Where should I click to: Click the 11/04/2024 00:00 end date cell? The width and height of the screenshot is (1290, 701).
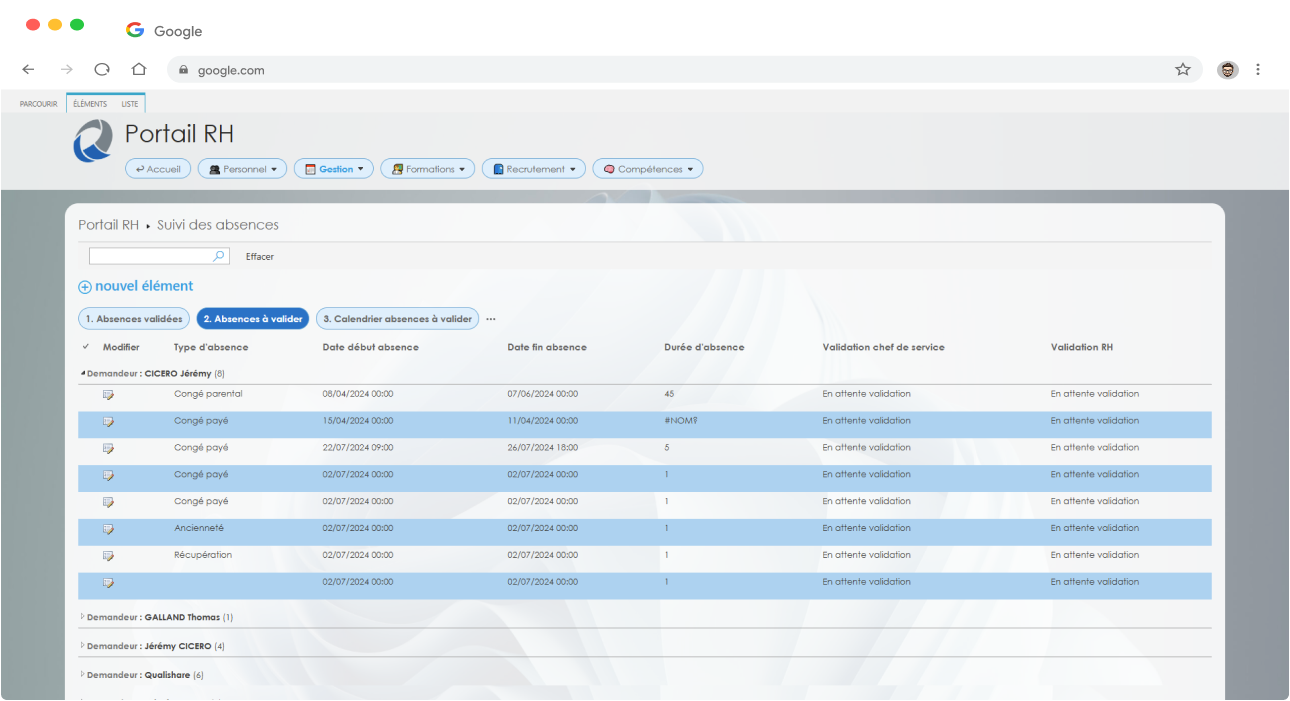(543, 421)
